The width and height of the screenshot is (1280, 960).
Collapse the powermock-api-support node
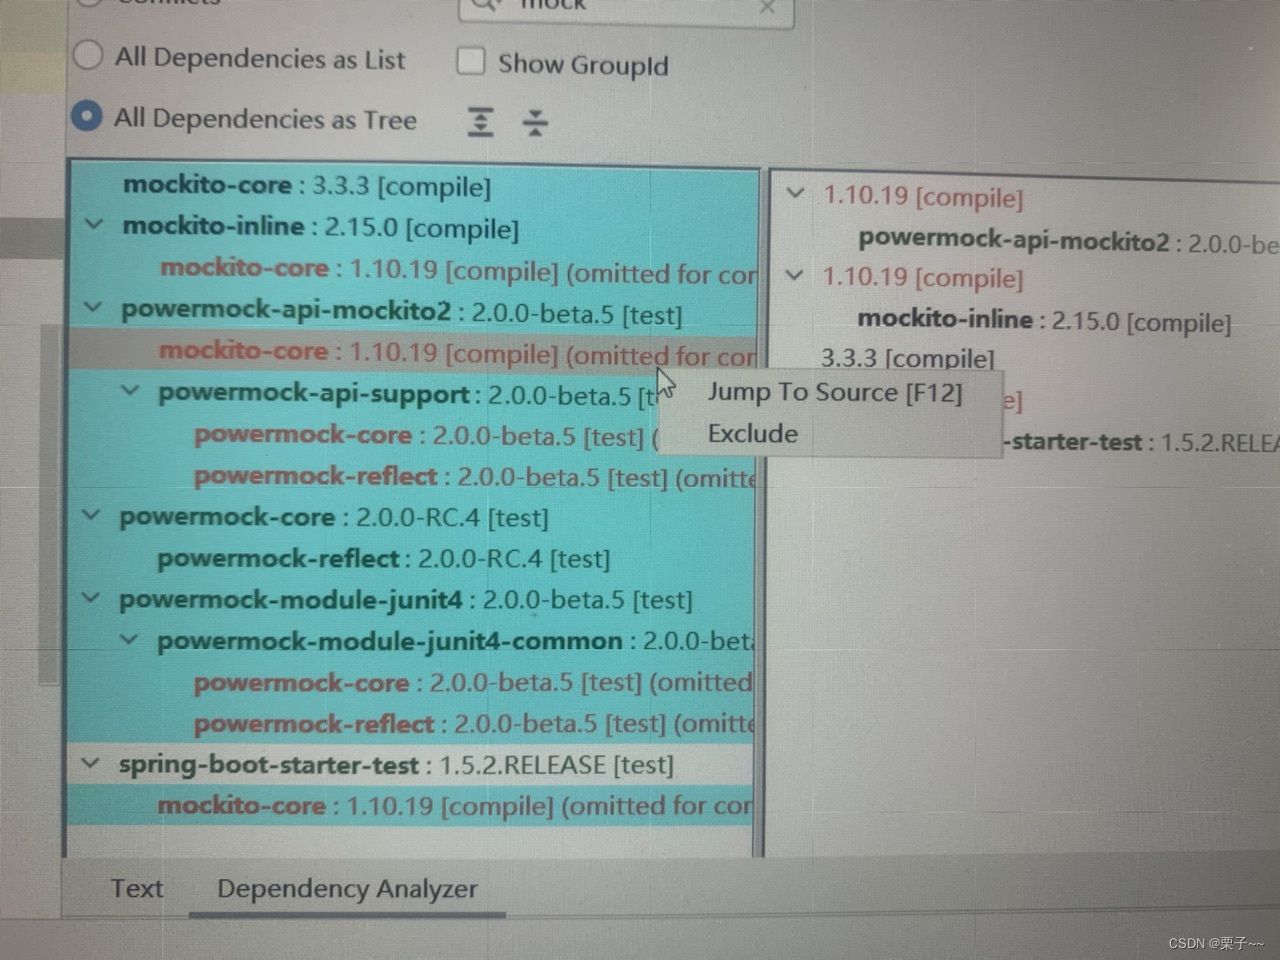[130, 390]
